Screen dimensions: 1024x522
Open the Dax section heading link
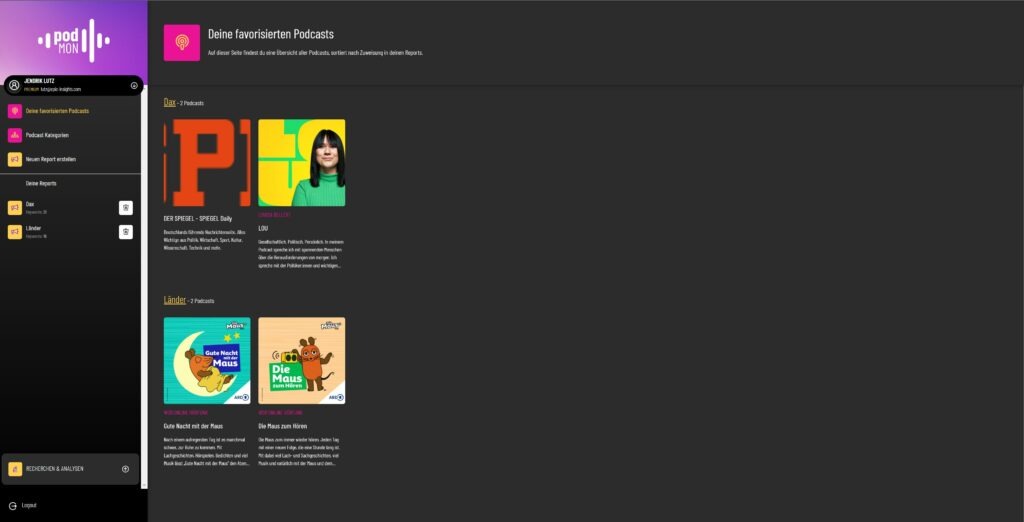(170, 103)
